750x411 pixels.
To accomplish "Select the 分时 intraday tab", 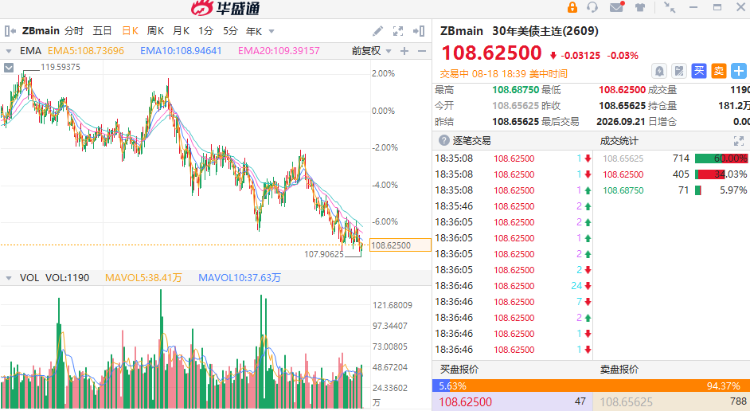I will pos(74,31).
